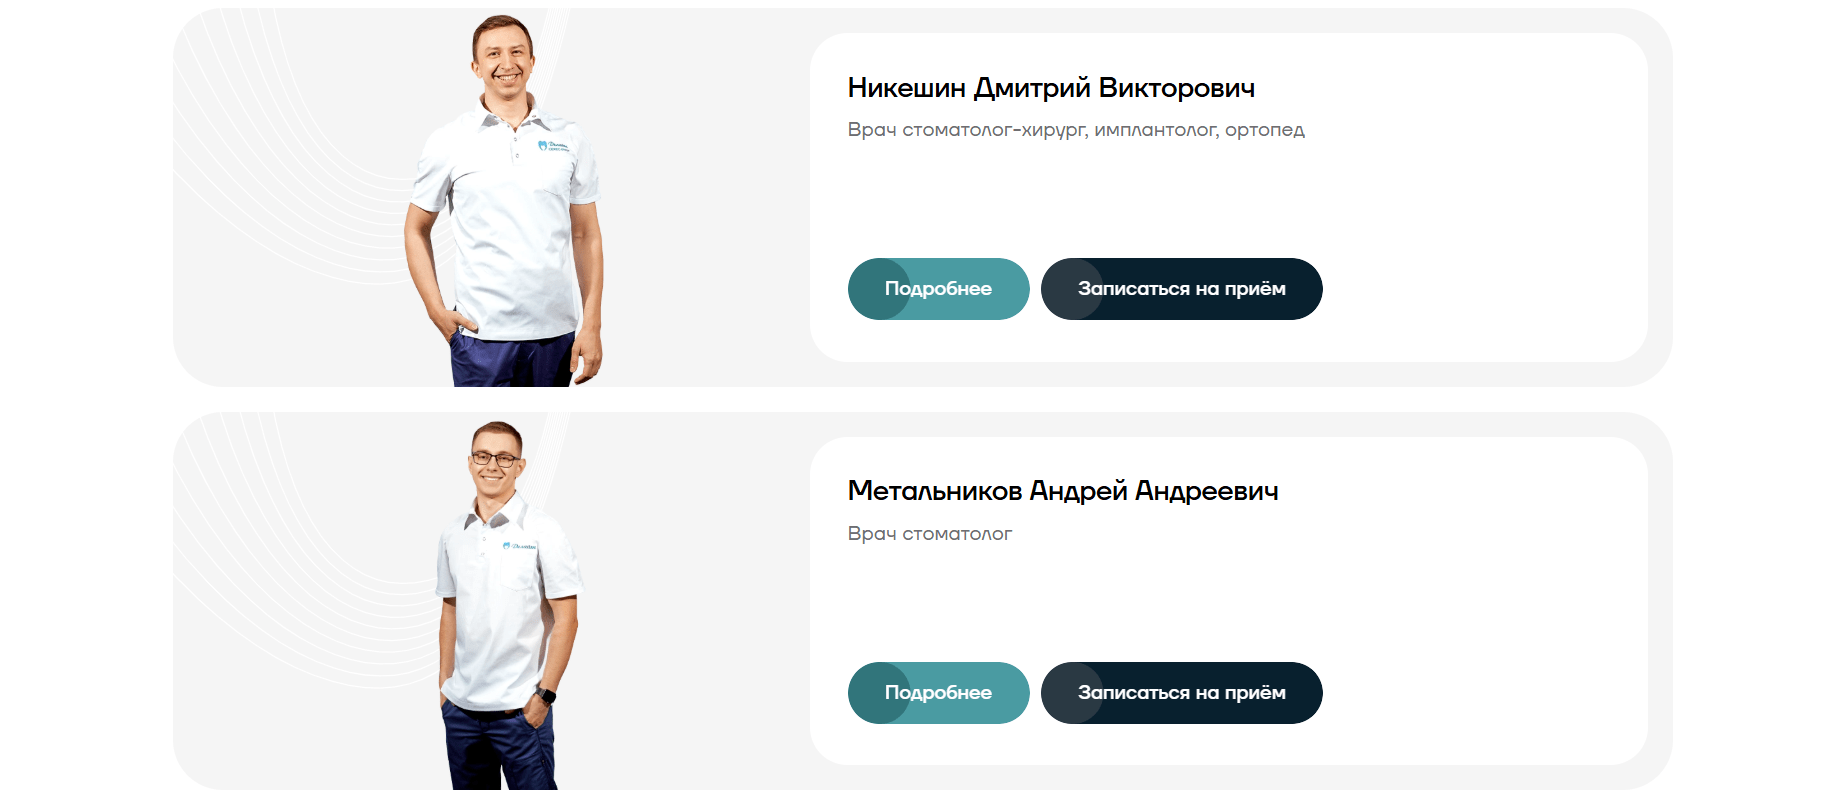This screenshot has height=792, width=1845.
Task: Click empty white panel area right of Никешин's buttons
Action: pos(1480,289)
